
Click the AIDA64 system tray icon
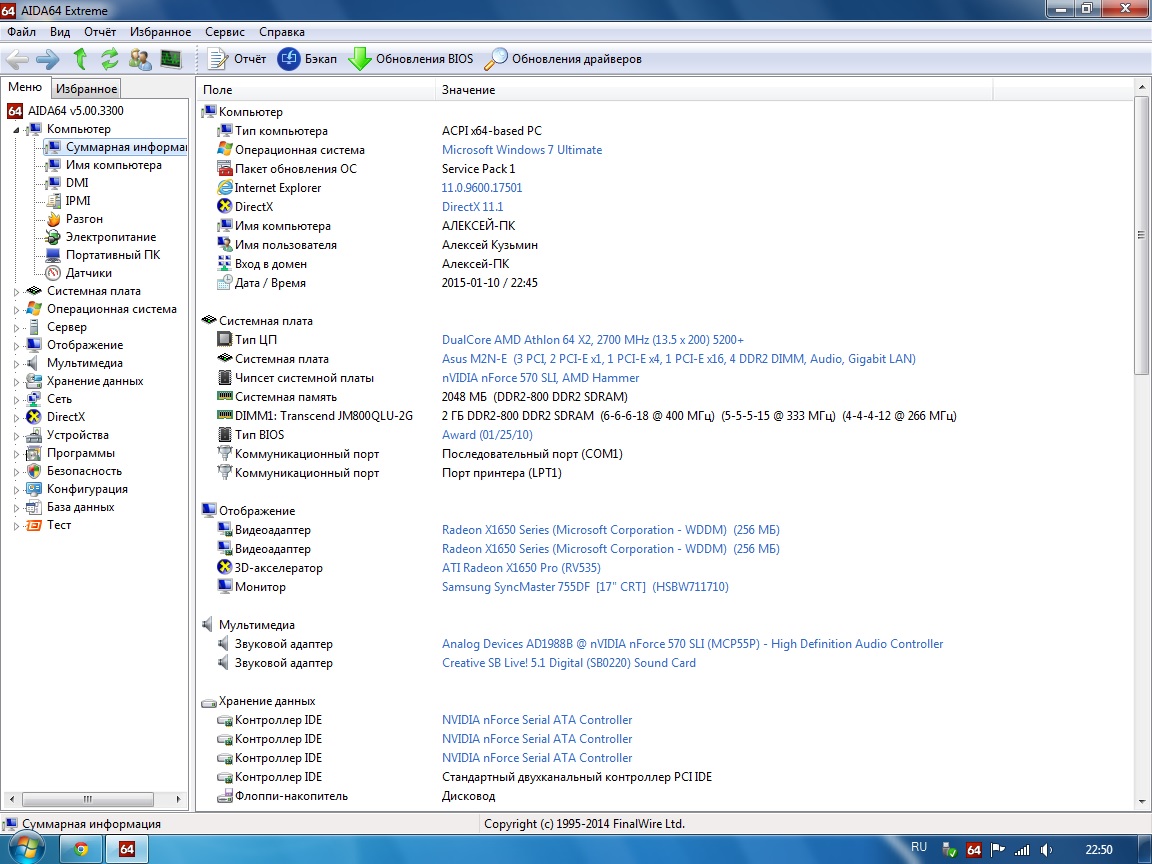click(973, 850)
